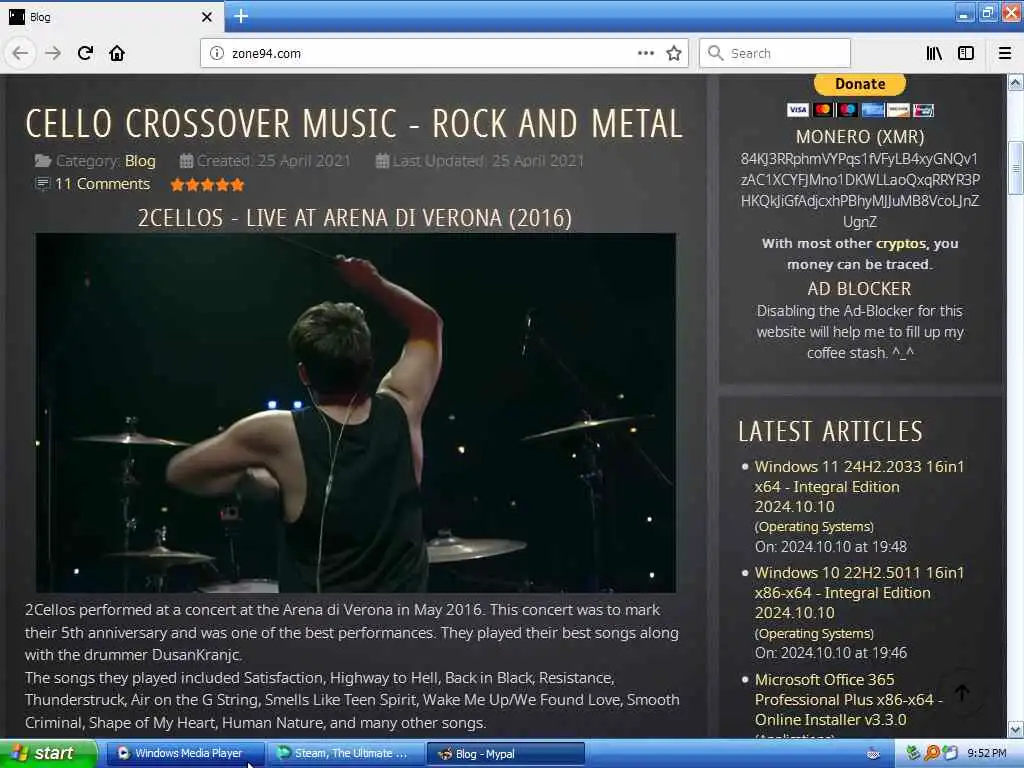The height and width of the screenshot is (768, 1024).
Task: Click the "2Cellos - Live at Arena di Verona (2016)" heading
Action: click(x=355, y=218)
